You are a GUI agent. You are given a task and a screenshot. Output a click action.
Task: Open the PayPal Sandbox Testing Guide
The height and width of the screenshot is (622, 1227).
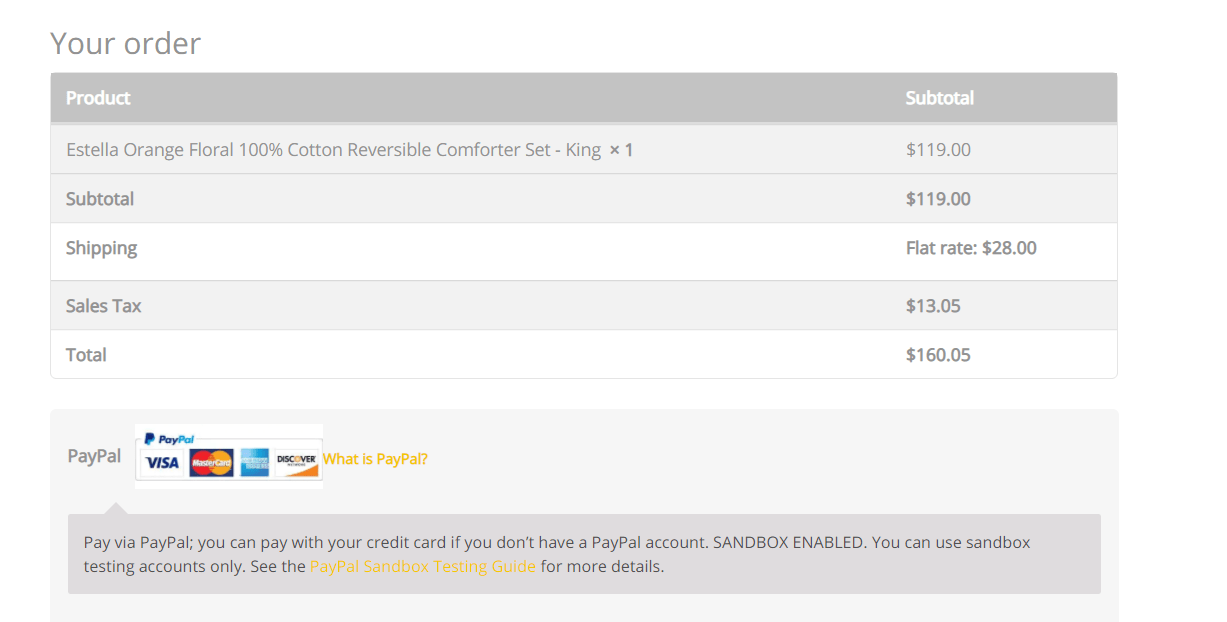point(422,566)
